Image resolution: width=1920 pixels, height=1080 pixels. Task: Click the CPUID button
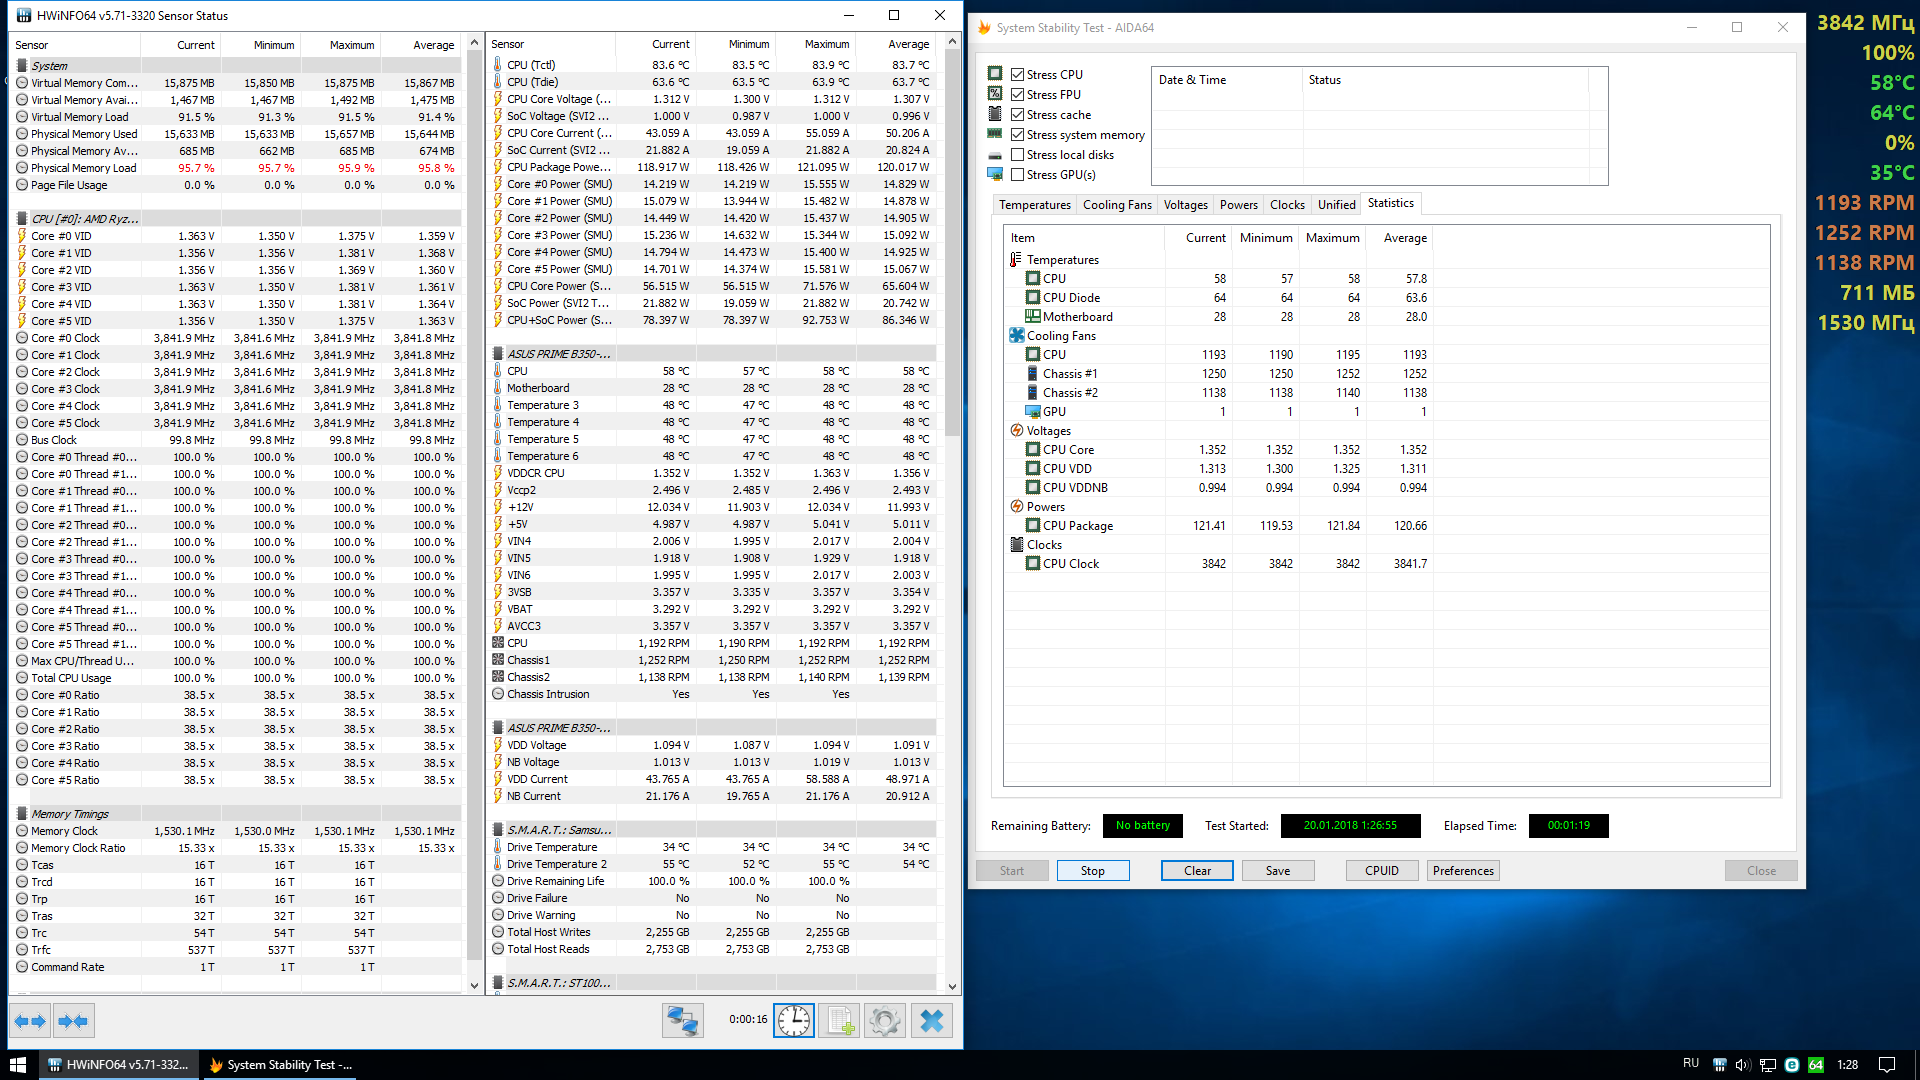pos(1381,871)
